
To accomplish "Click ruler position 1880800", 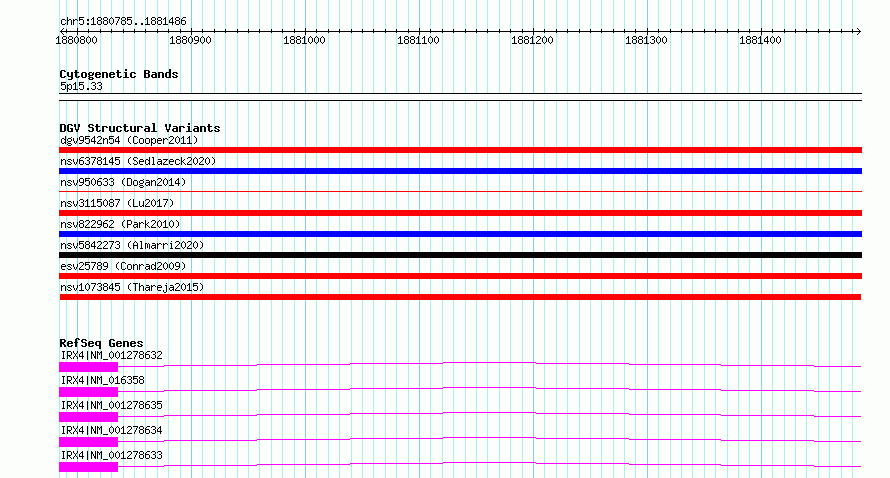I will point(76,40).
